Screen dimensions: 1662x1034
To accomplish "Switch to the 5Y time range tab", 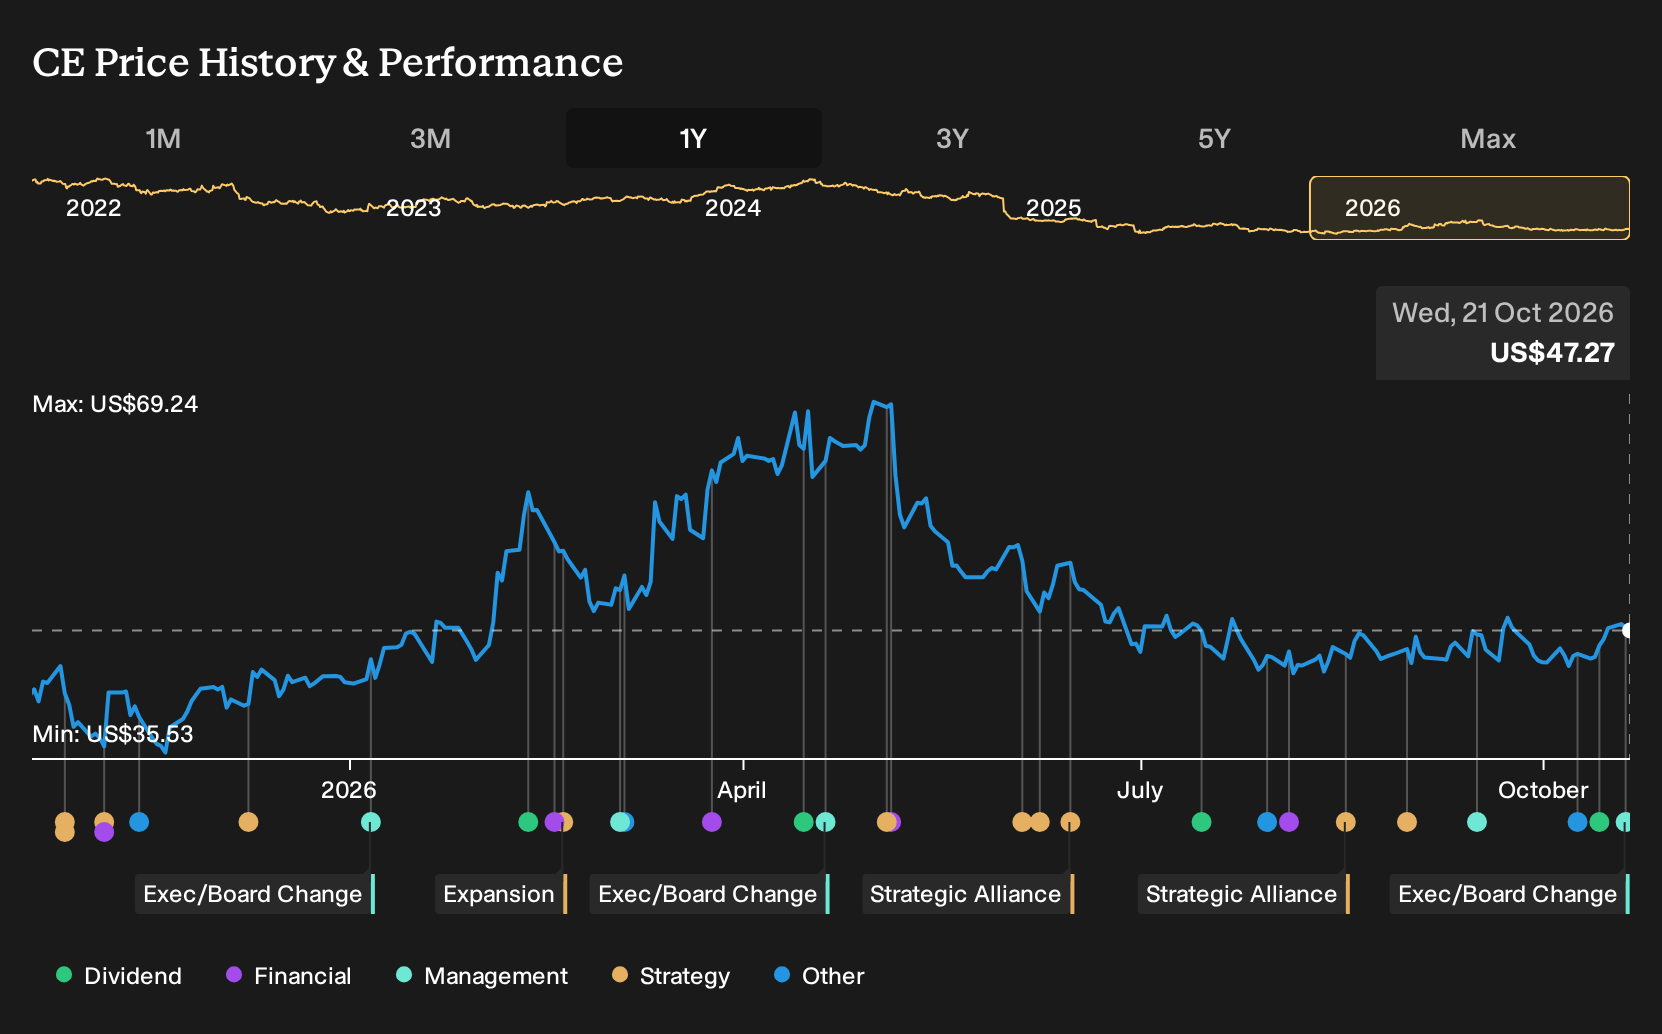I will coord(1214,138).
